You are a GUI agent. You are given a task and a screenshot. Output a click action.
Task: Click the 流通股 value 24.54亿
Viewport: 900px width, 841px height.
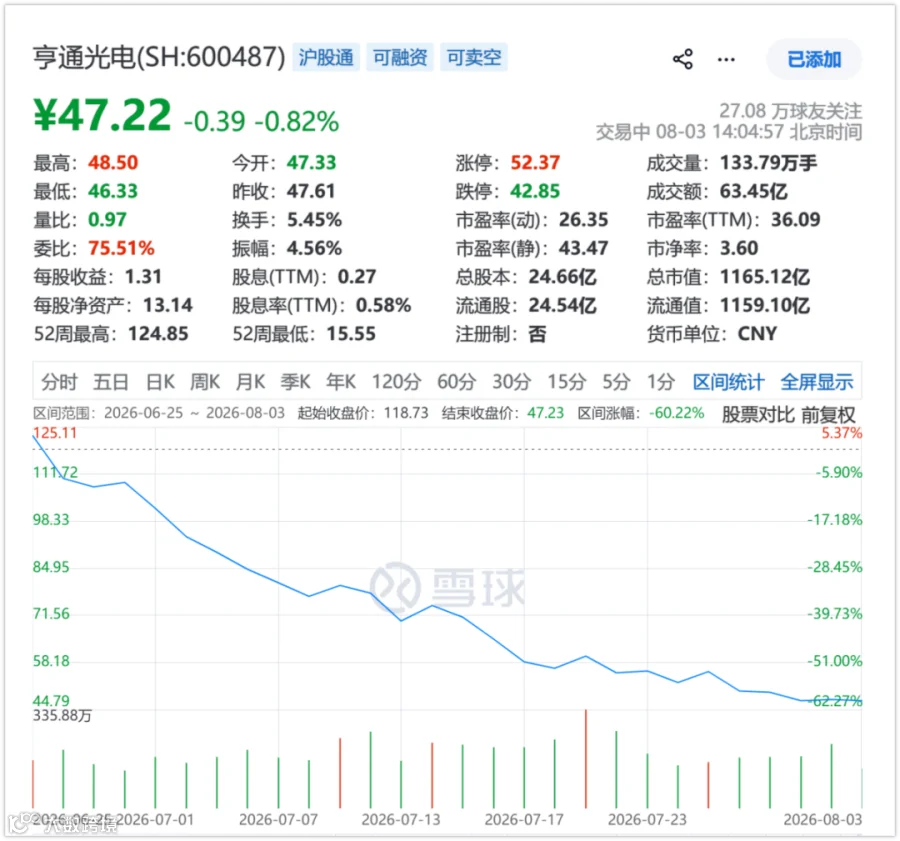click(562, 305)
